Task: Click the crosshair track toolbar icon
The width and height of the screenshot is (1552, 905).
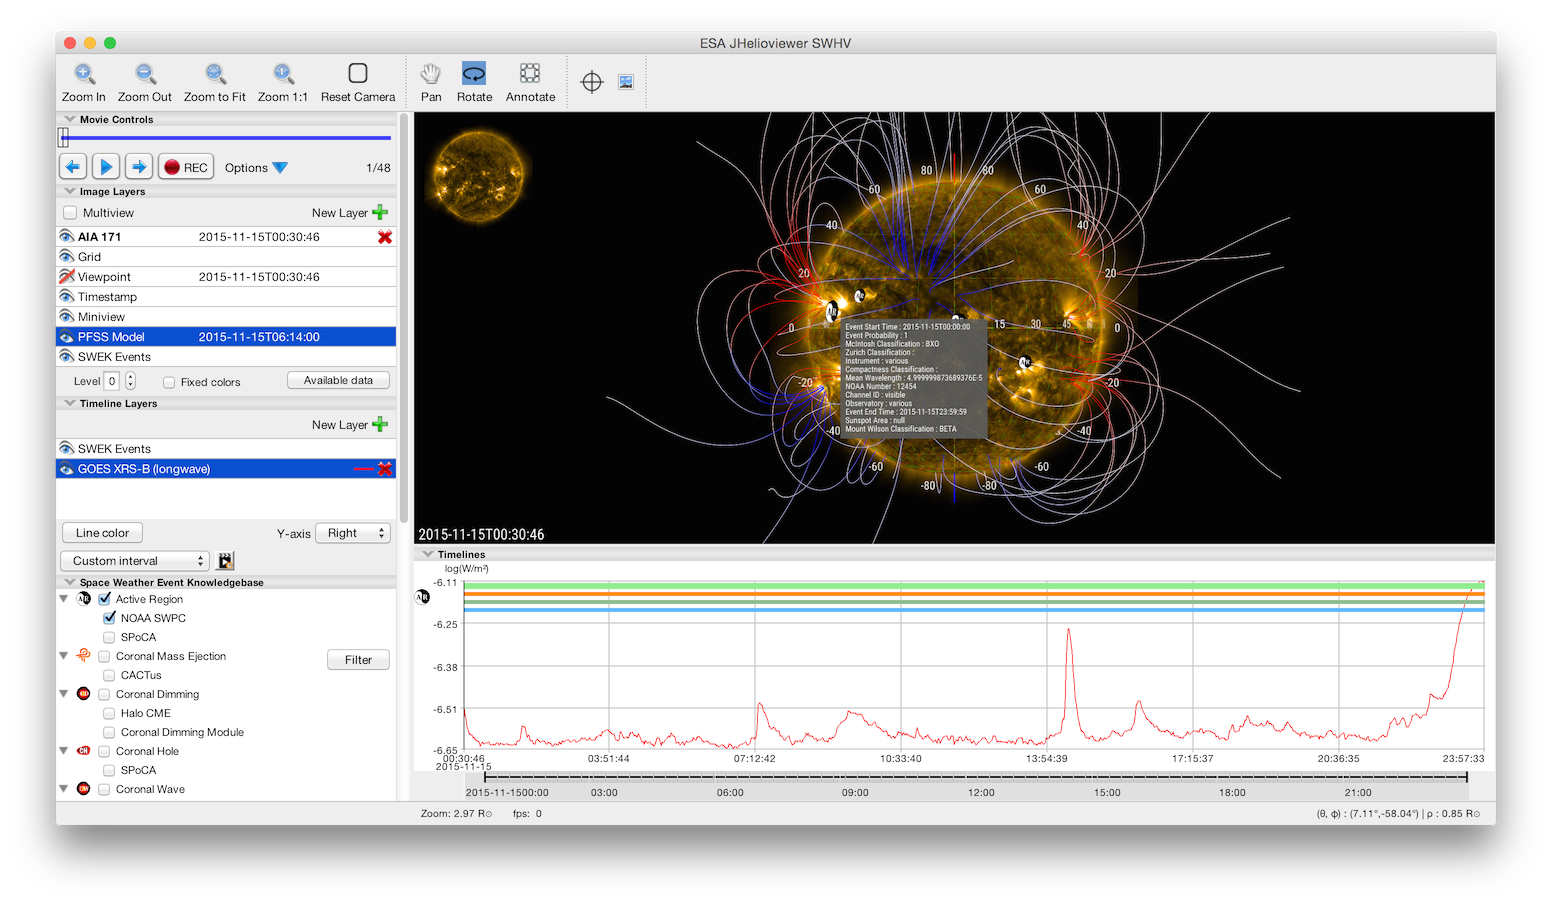Action: (592, 82)
